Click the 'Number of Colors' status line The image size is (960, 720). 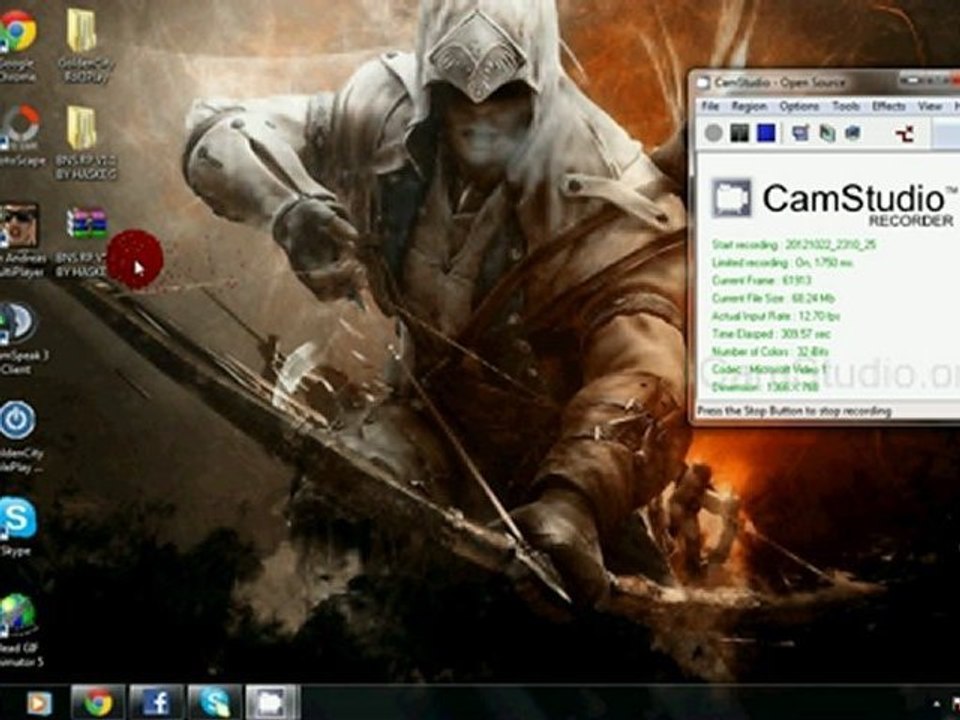coord(770,351)
